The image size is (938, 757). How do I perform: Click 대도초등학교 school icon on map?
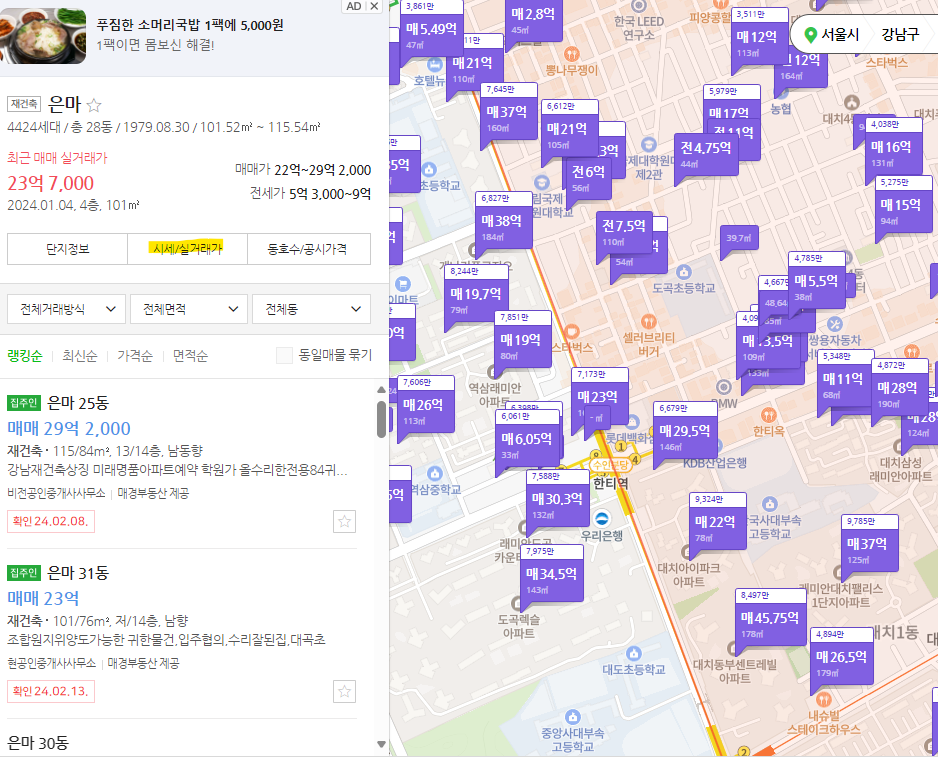634,653
